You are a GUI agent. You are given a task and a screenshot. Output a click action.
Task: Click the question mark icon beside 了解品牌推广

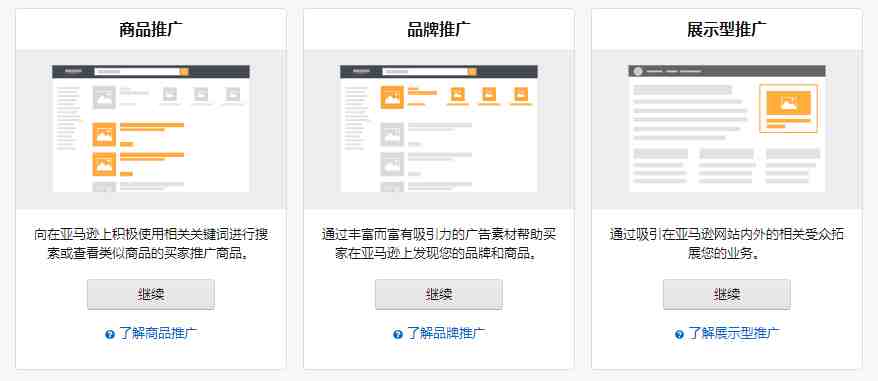pyautogui.click(x=398, y=334)
